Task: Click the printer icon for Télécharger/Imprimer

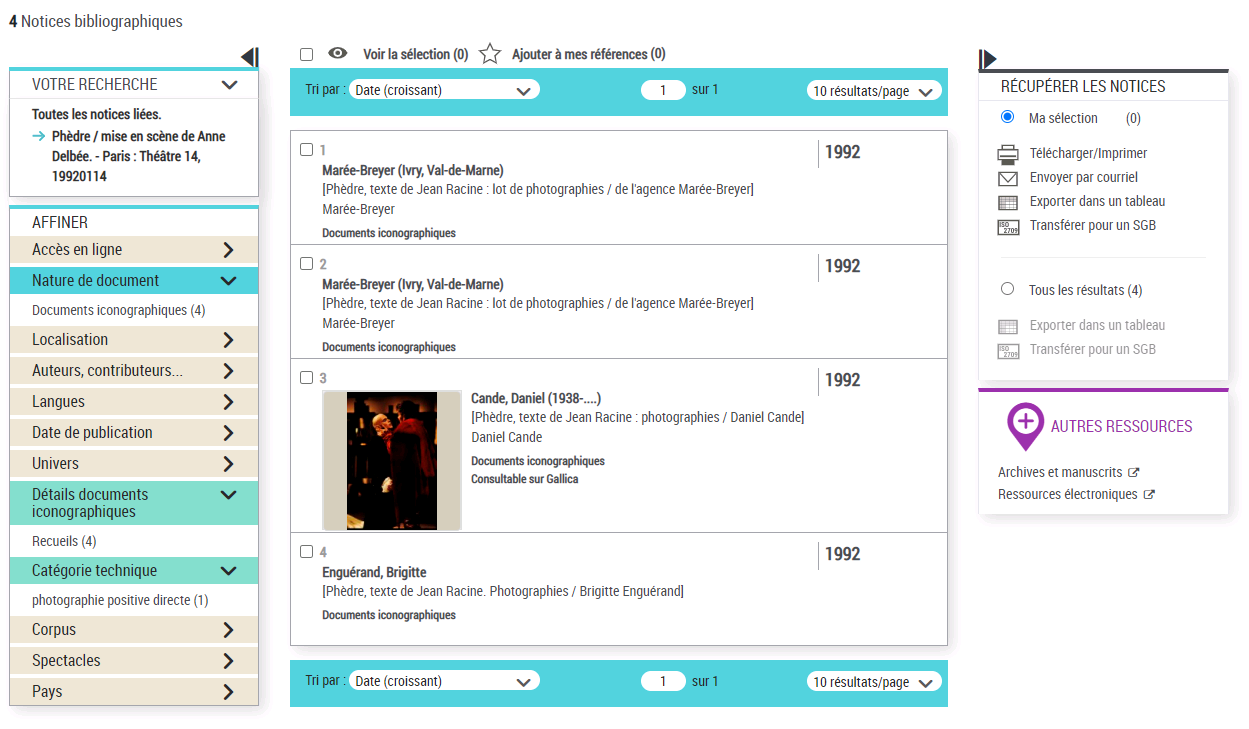Action: tap(1008, 154)
